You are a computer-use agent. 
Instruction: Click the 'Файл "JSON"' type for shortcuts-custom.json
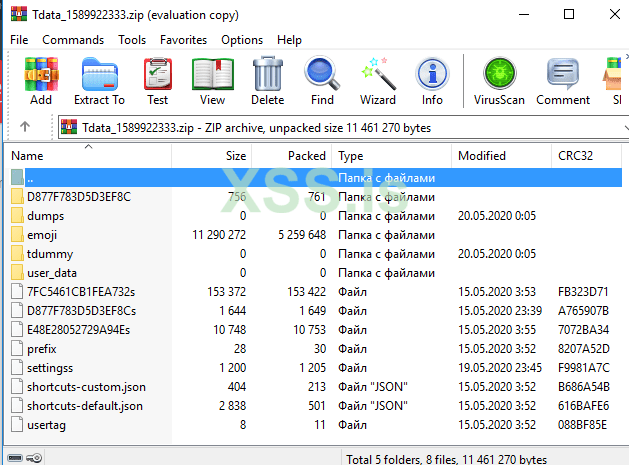[x=373, y=387]
